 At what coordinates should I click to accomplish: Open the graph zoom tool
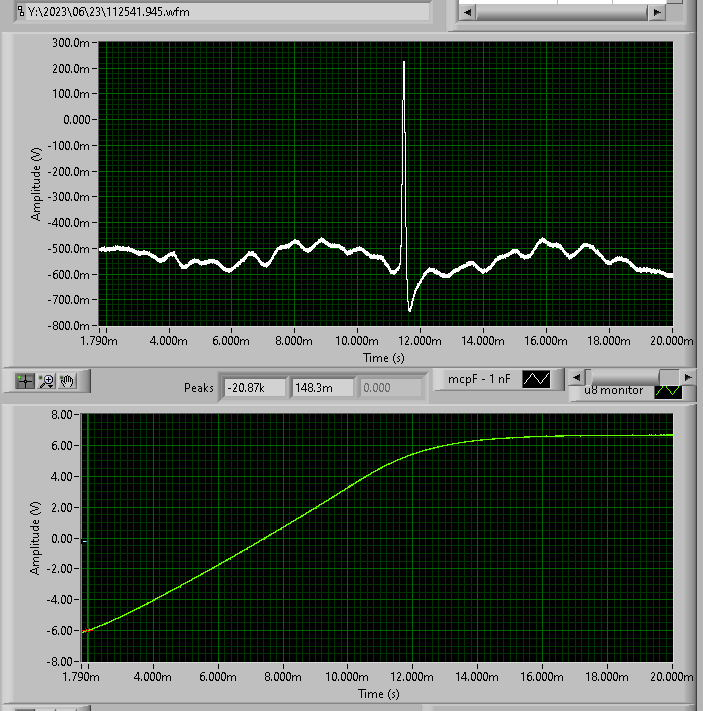pyautogui.click(x=46, y=381)
